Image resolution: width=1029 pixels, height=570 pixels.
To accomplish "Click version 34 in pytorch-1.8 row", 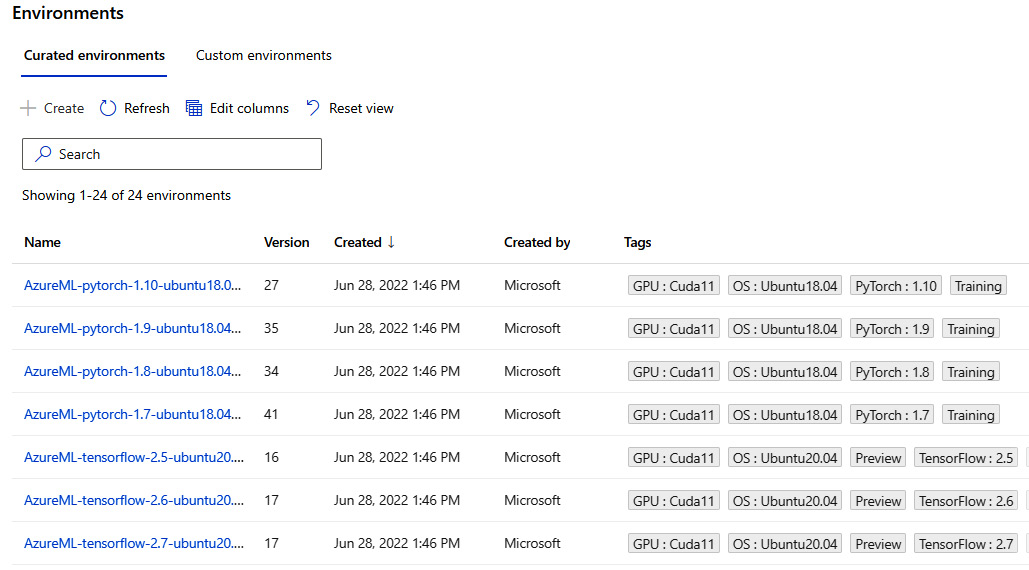I will point(271,371).
